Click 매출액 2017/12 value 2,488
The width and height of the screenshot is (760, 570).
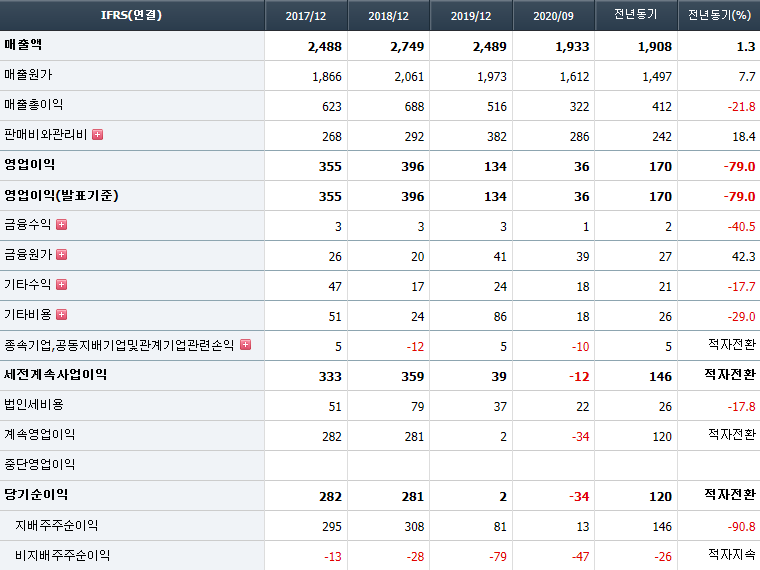click(324, 47)
